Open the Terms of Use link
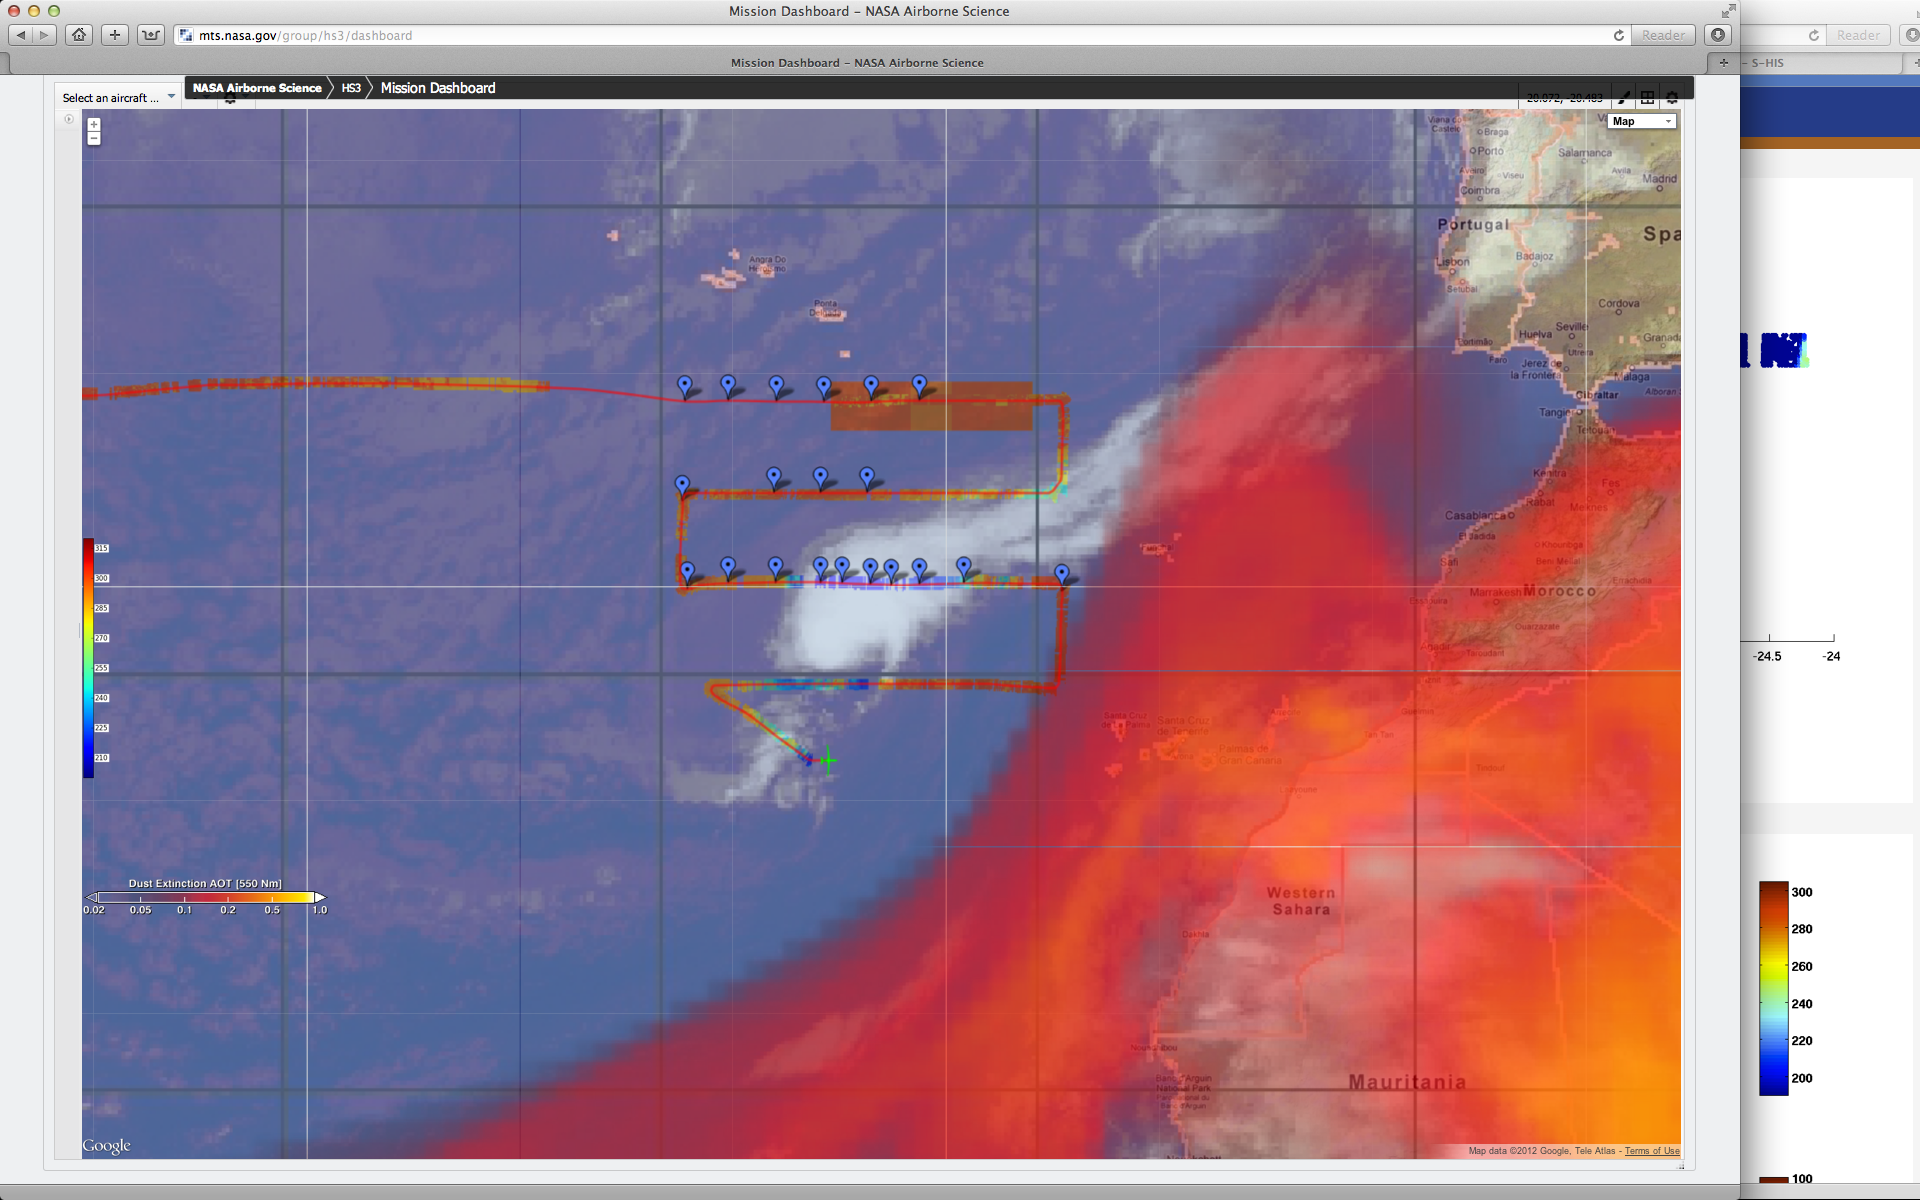 pyautogui.click(x=1652, y=1151)
